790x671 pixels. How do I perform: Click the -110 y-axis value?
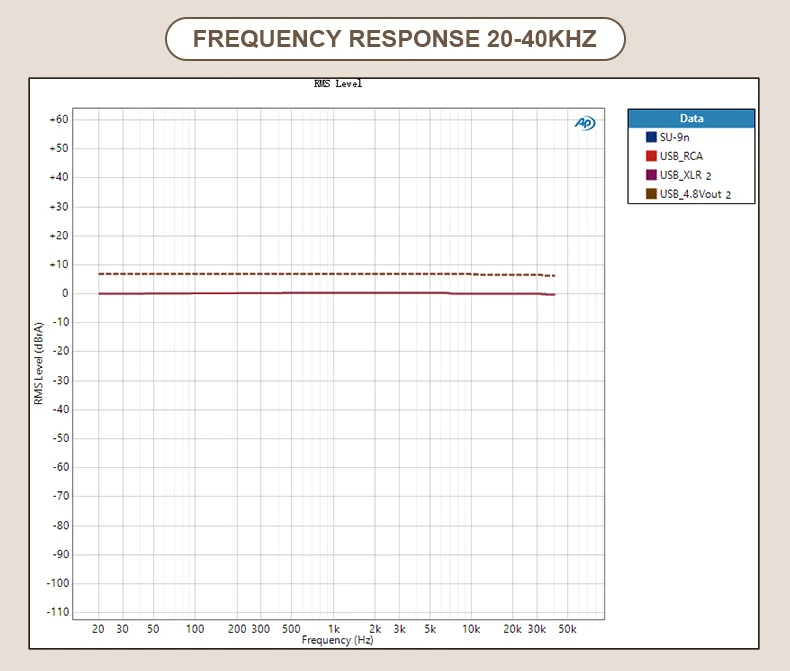pos(58,612)
